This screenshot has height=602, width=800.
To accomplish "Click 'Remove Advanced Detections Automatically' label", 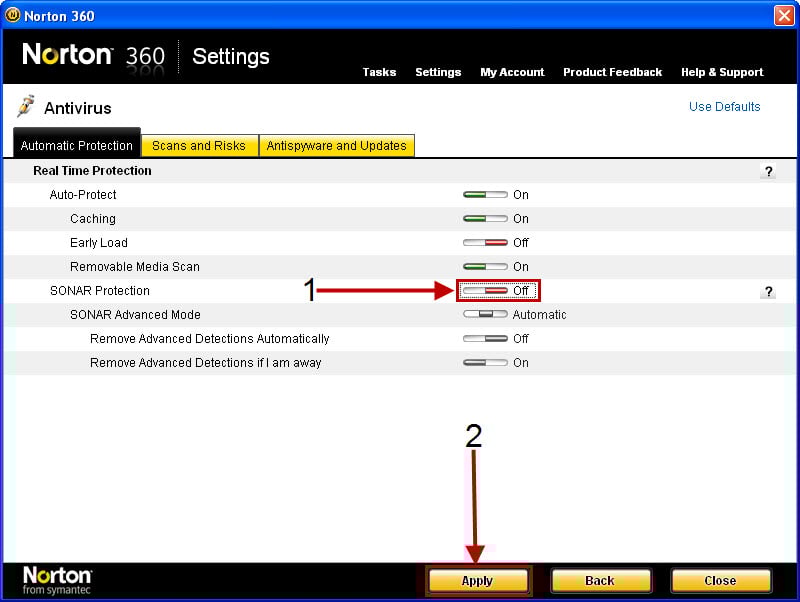I will pyautogui.click(x=210, y=338).
